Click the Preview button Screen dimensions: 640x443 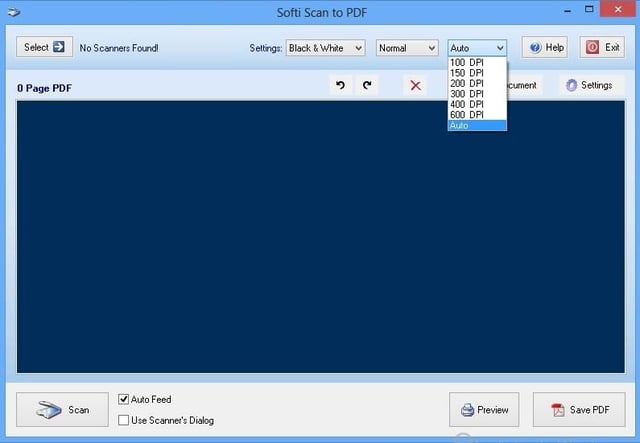(484, 410)
